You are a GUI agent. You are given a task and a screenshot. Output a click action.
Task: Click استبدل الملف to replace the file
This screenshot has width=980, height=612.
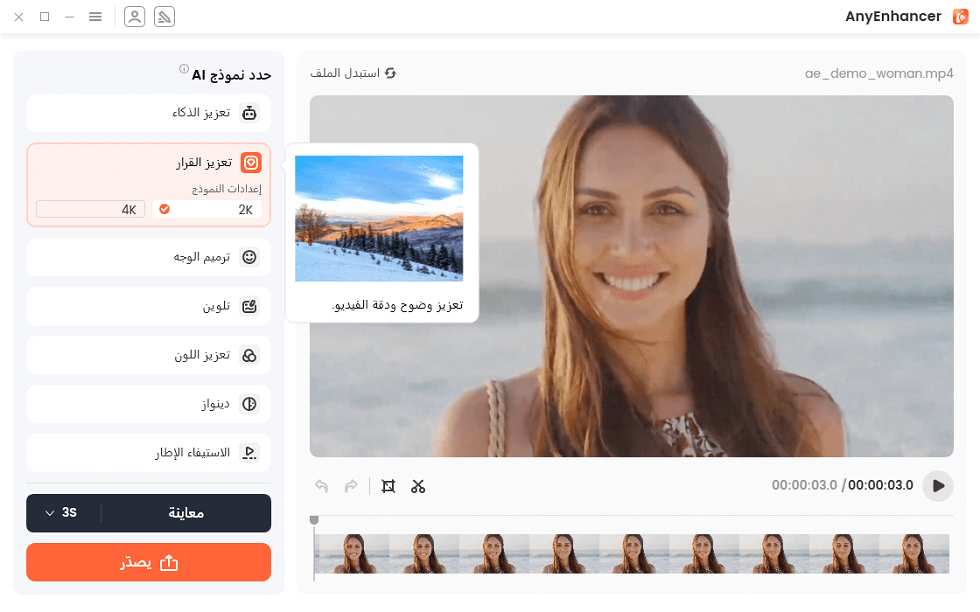(x=353, y=74)
